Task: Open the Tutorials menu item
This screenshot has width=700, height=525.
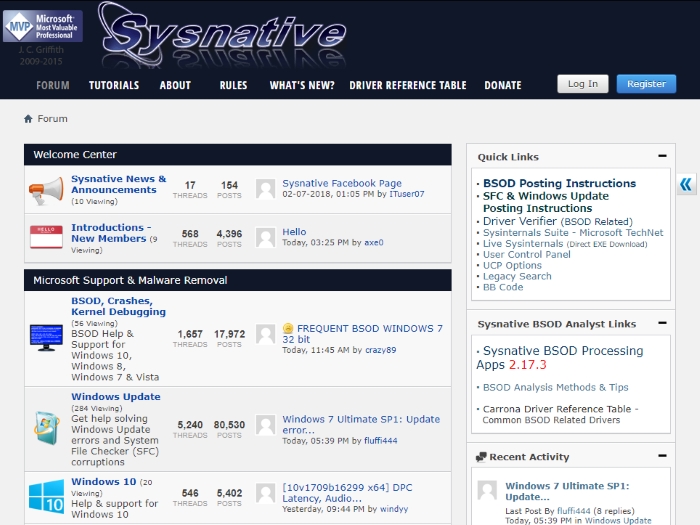Action: tap(114, 85)
